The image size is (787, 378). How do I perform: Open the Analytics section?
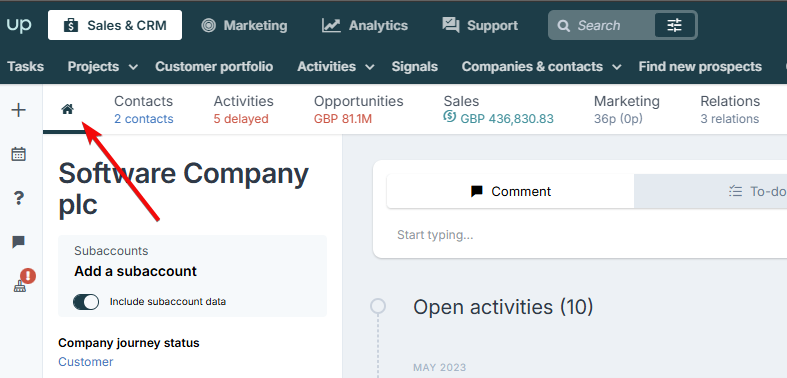(365, 25)
